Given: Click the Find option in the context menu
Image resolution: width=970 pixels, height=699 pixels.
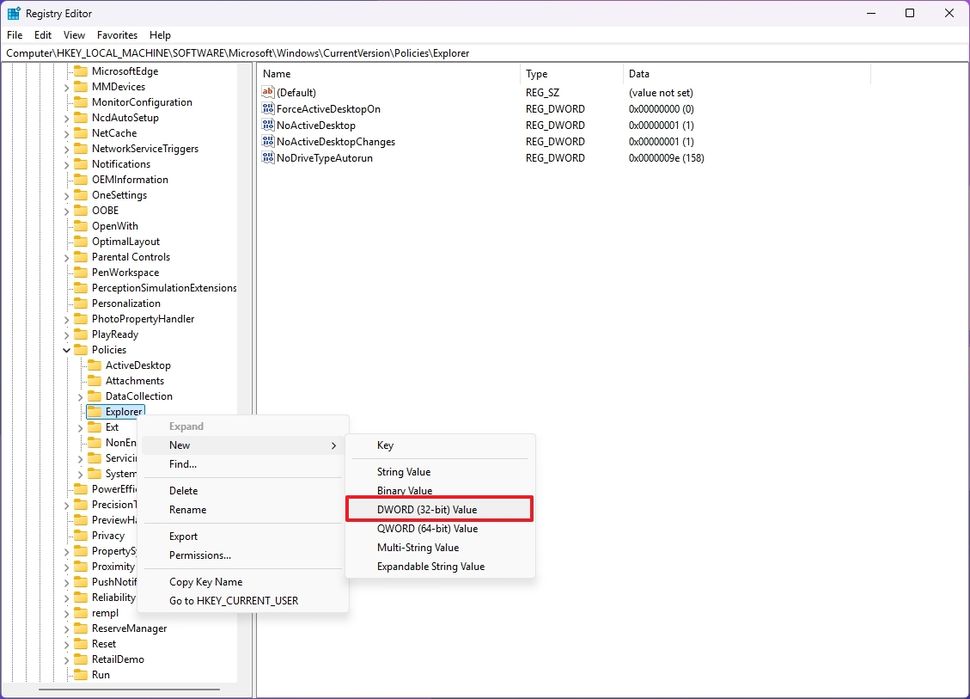Looking at the screenshot, I should [x=185, y=464].
